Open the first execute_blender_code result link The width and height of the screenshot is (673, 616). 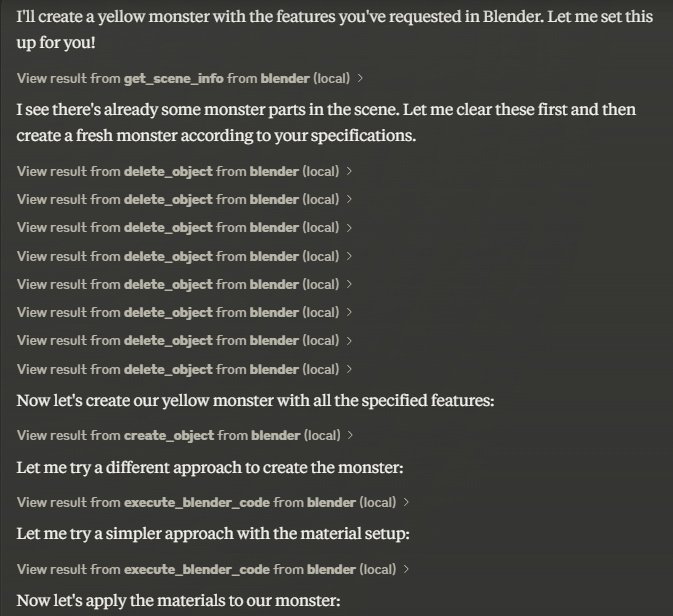[x=206, y=502]
